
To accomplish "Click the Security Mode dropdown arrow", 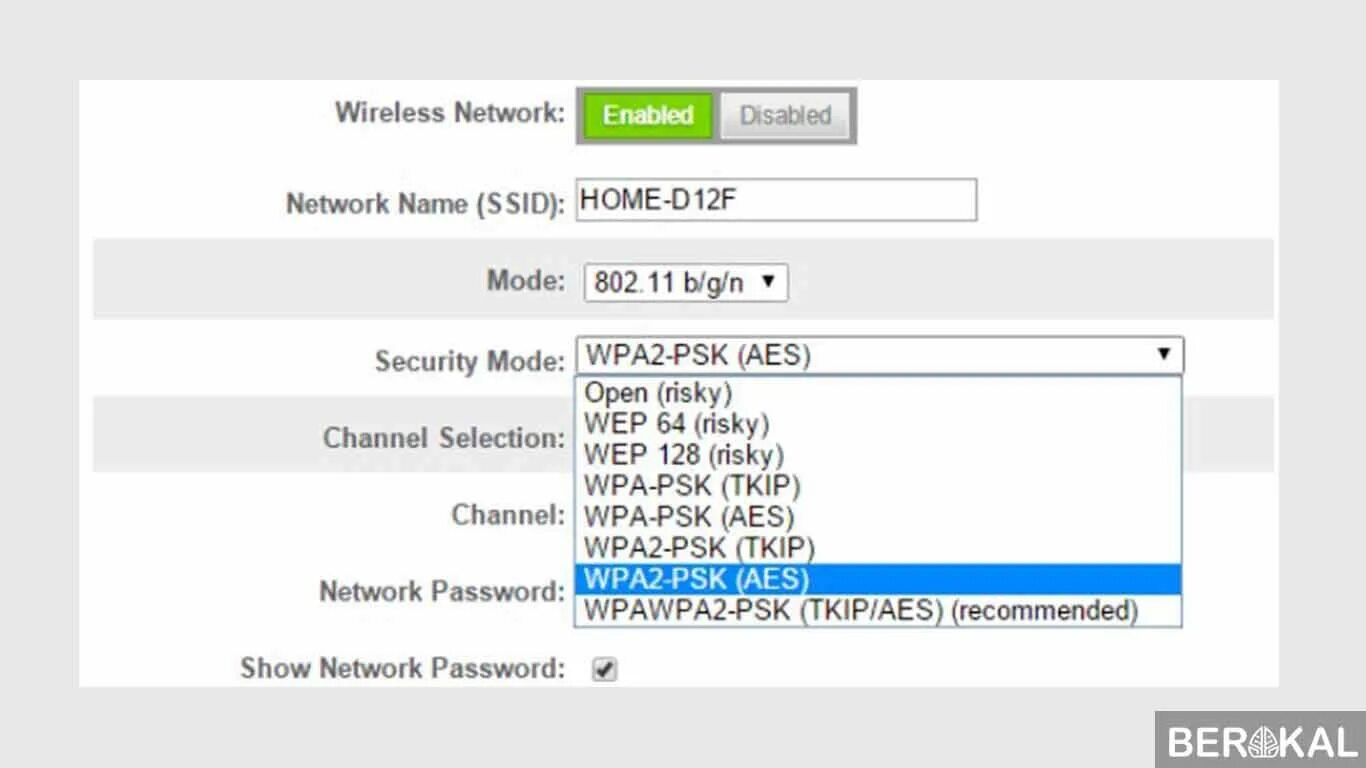I will [1163, 355].
